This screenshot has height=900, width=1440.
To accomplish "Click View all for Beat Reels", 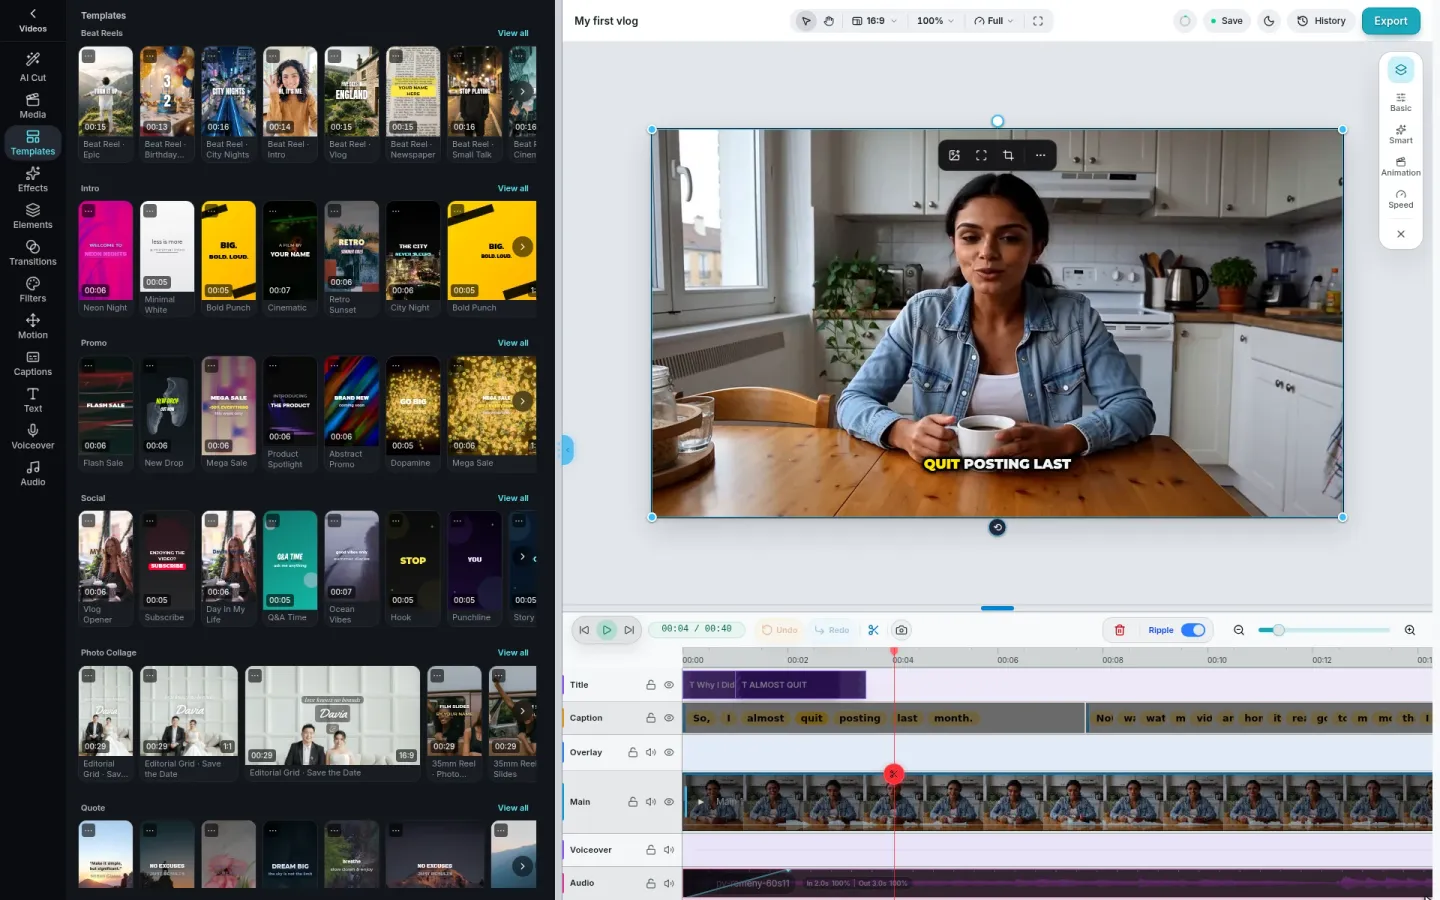I will (513, 33).
